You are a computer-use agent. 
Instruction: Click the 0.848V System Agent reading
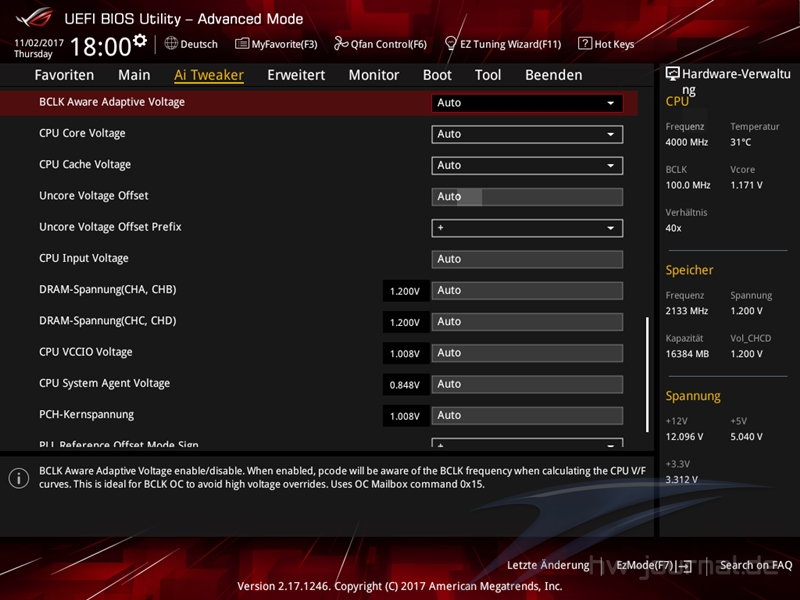click(405, 385)
